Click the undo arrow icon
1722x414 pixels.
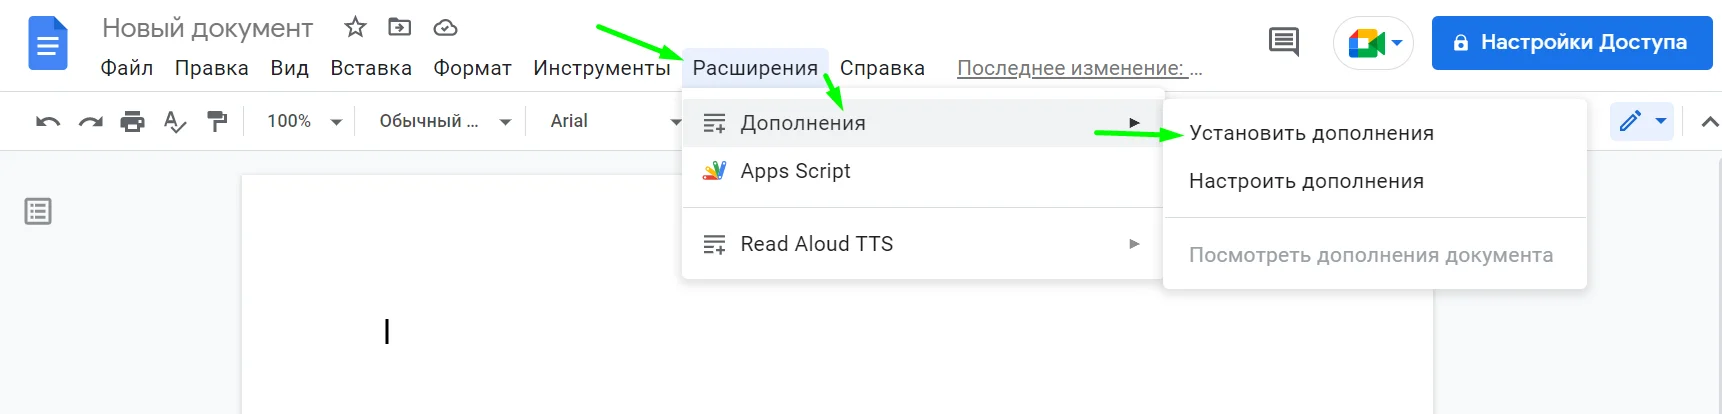coord(48,122)
